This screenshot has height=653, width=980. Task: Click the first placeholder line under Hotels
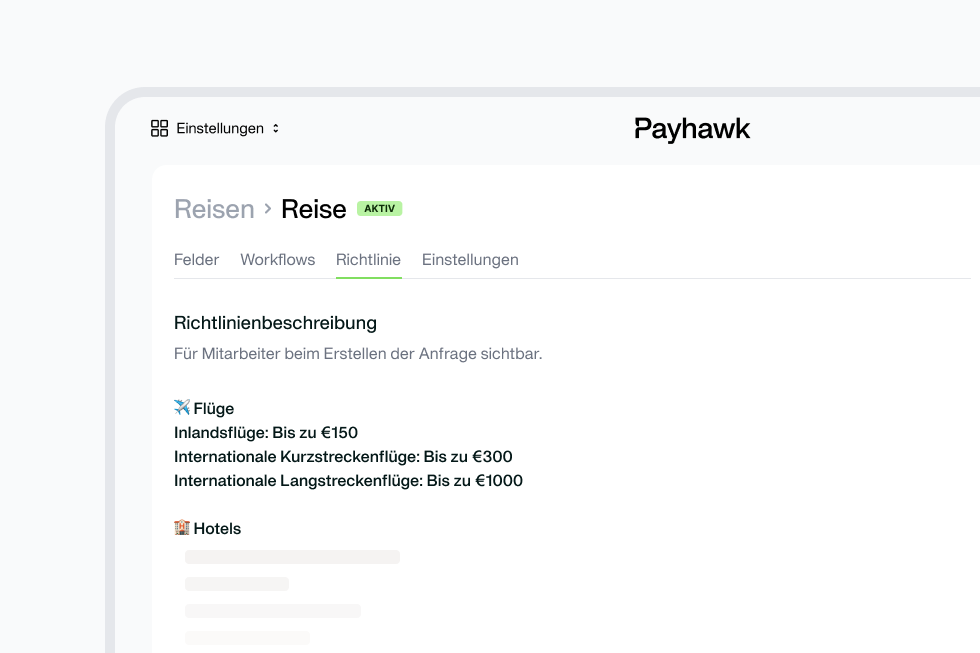pos(292,557)
